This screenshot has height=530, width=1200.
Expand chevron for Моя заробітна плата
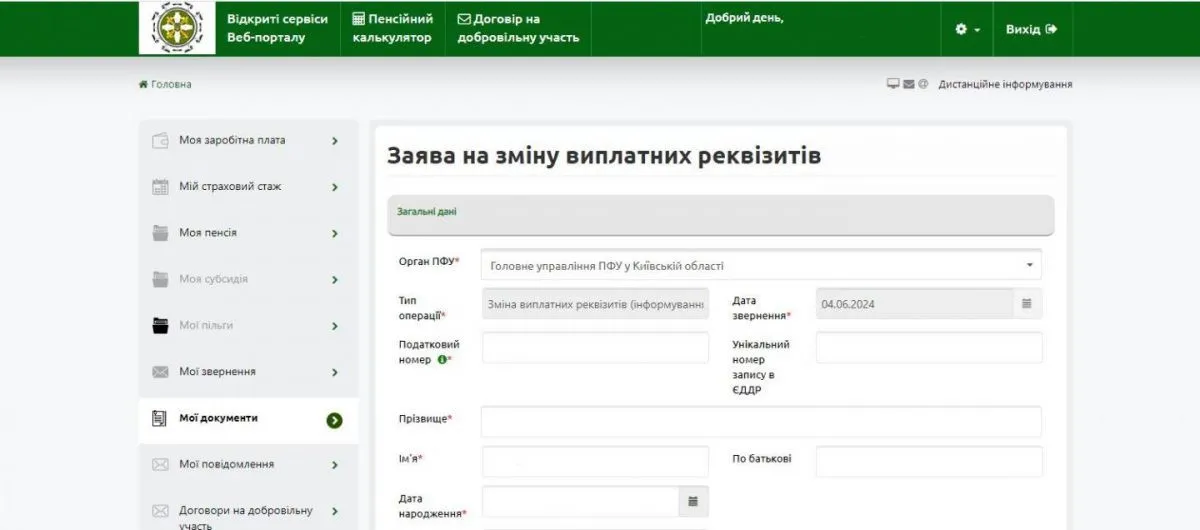coord(334,141)
